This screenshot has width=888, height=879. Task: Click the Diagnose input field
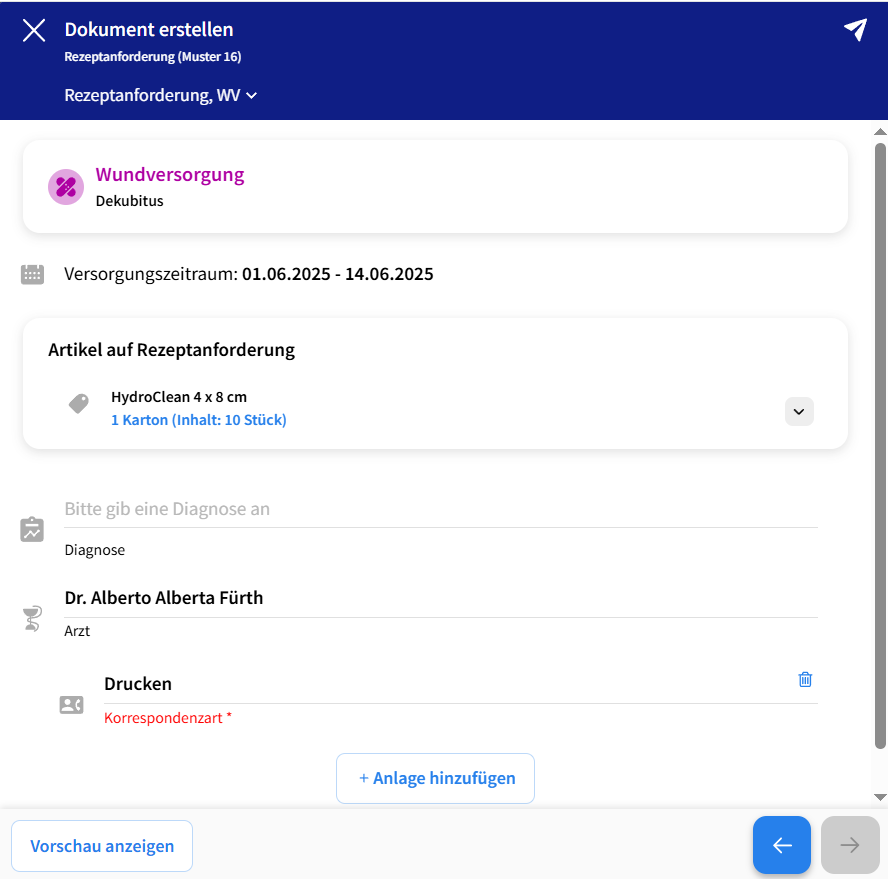(440, 509)
